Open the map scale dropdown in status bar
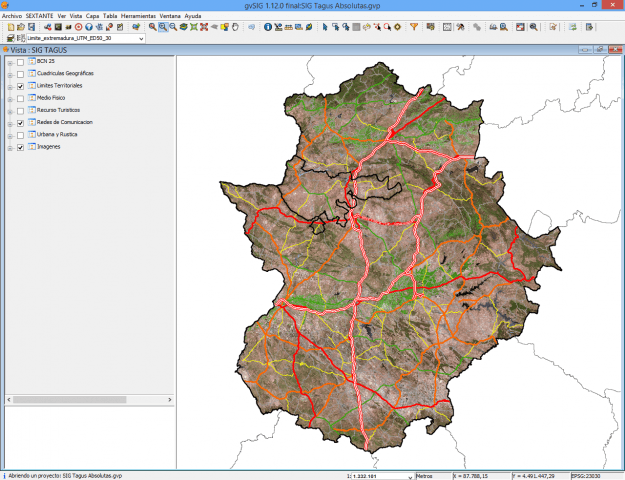 click(410, 476)
